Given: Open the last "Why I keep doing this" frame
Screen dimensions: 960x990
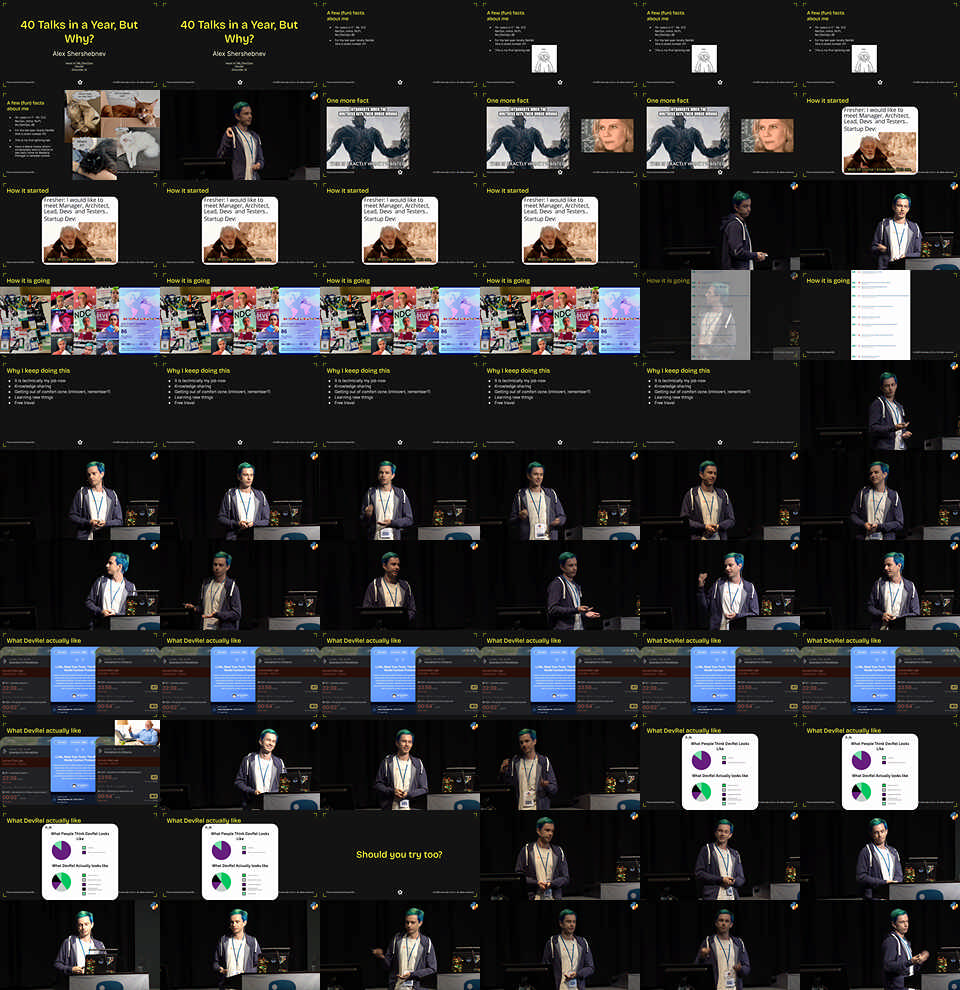Looking at the screenshot, I should click(720, 405).
